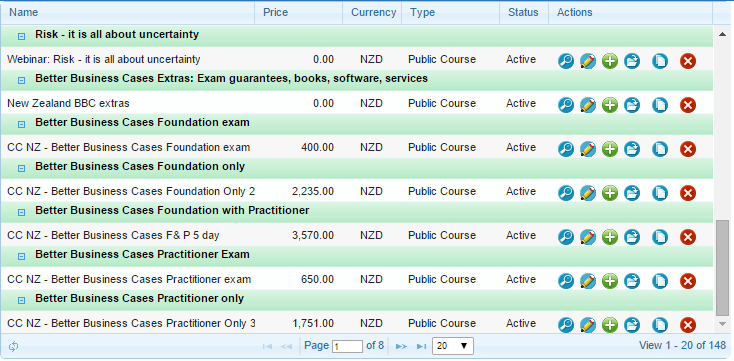Viewport: 734px width, 361px height.
Task: Click green plus on CC NZ Foundation exam row
Action: coord(609,149)
